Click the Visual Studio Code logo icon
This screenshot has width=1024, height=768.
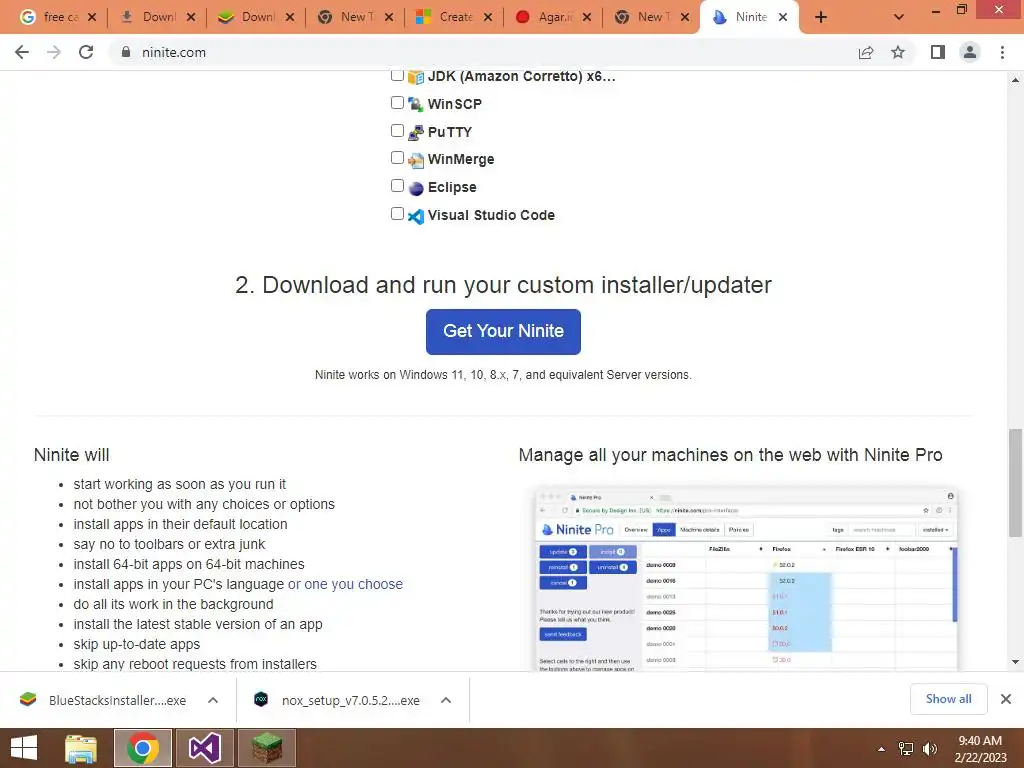415,216
